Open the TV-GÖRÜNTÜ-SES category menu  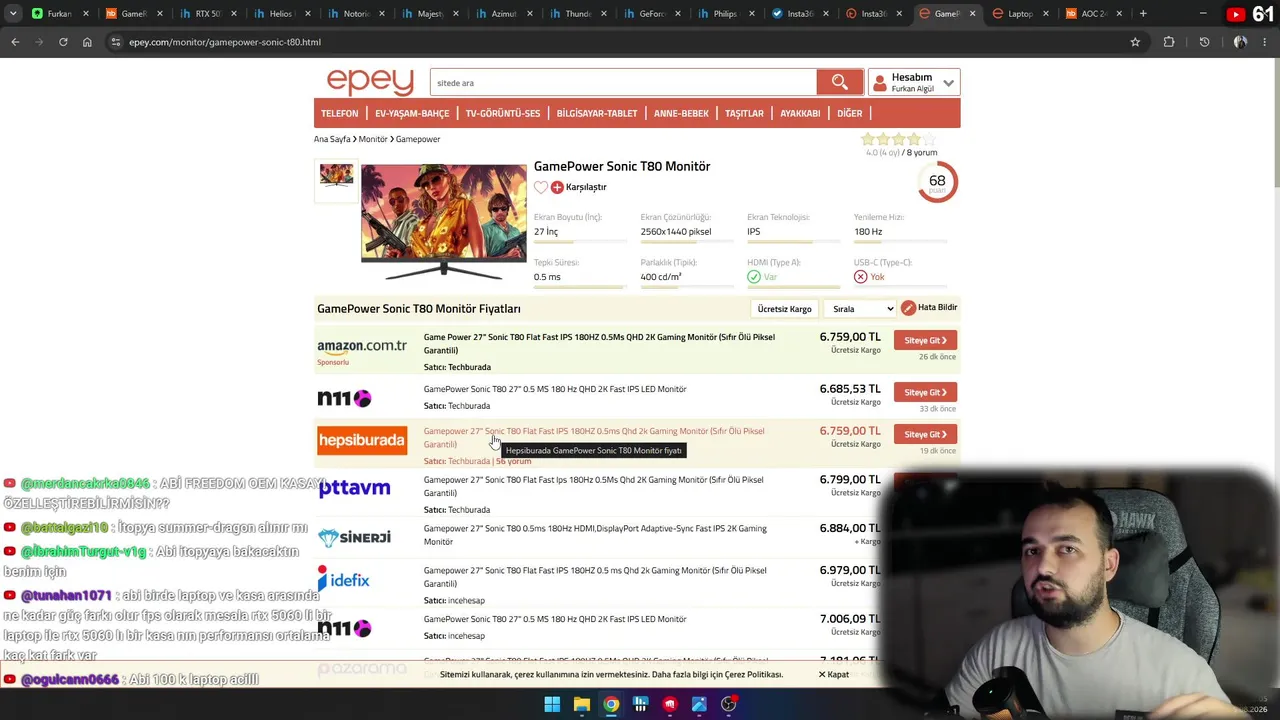pos(502,113)
